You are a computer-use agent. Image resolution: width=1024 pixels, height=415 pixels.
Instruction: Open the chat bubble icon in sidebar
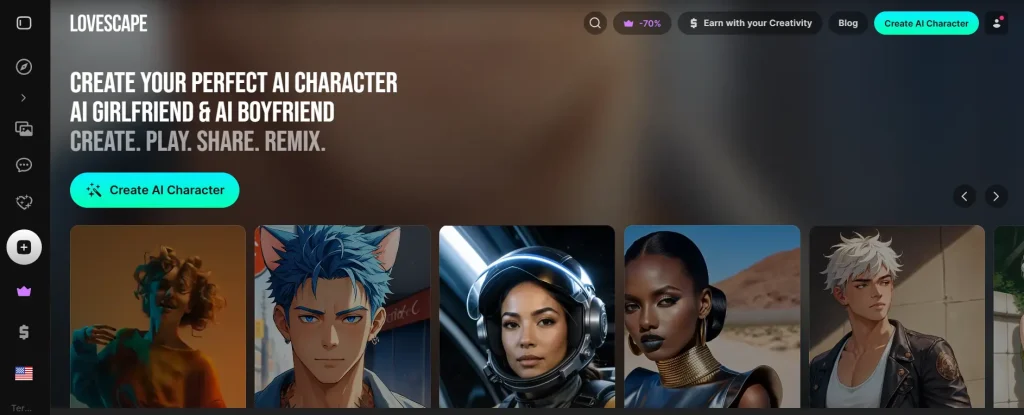pyautogui.click(x=24, y=165)
